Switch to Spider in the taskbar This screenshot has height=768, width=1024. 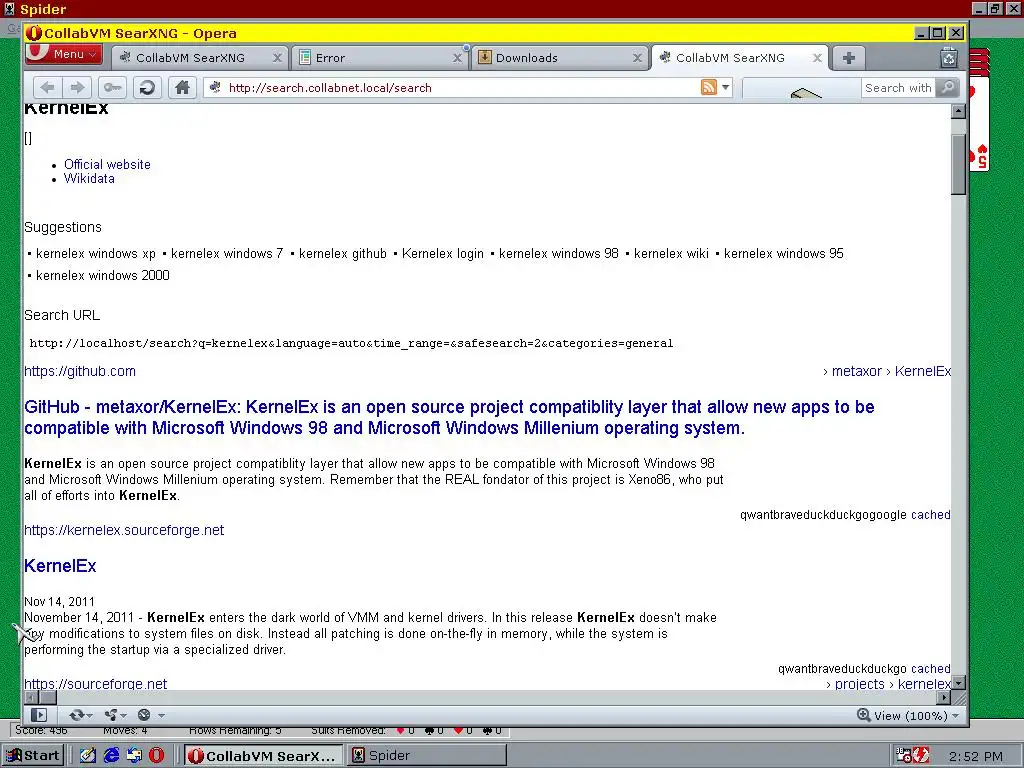(427, 756)
